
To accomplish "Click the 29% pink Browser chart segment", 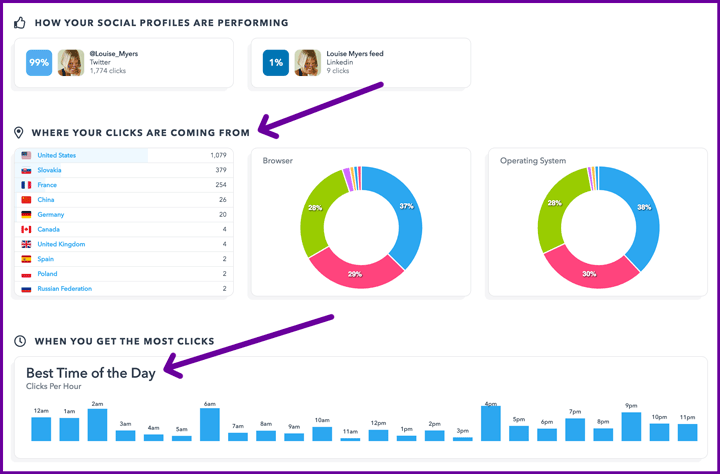I will [355, 274].
